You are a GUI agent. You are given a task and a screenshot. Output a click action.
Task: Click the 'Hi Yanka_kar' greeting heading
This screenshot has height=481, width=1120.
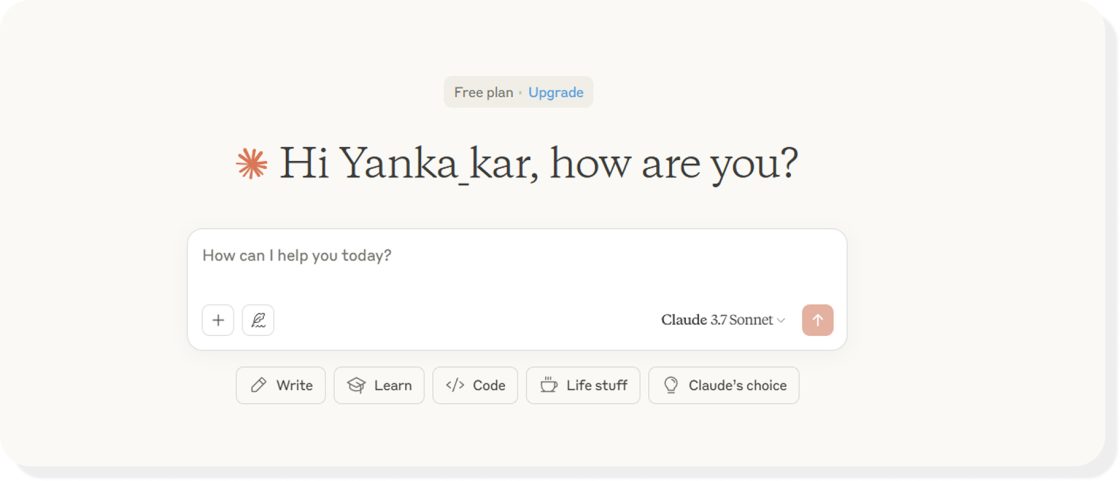pyautogui.click(x=538, y=164)
